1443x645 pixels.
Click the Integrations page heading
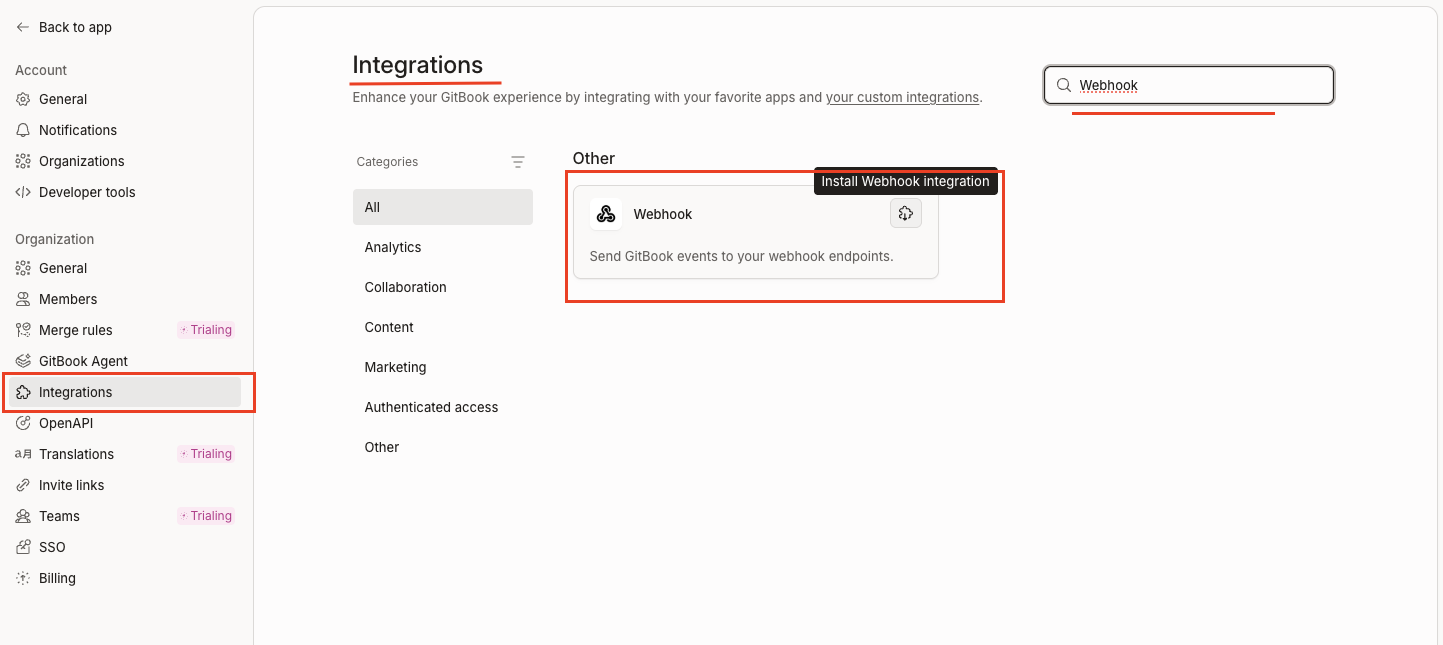tap(418, 65)
